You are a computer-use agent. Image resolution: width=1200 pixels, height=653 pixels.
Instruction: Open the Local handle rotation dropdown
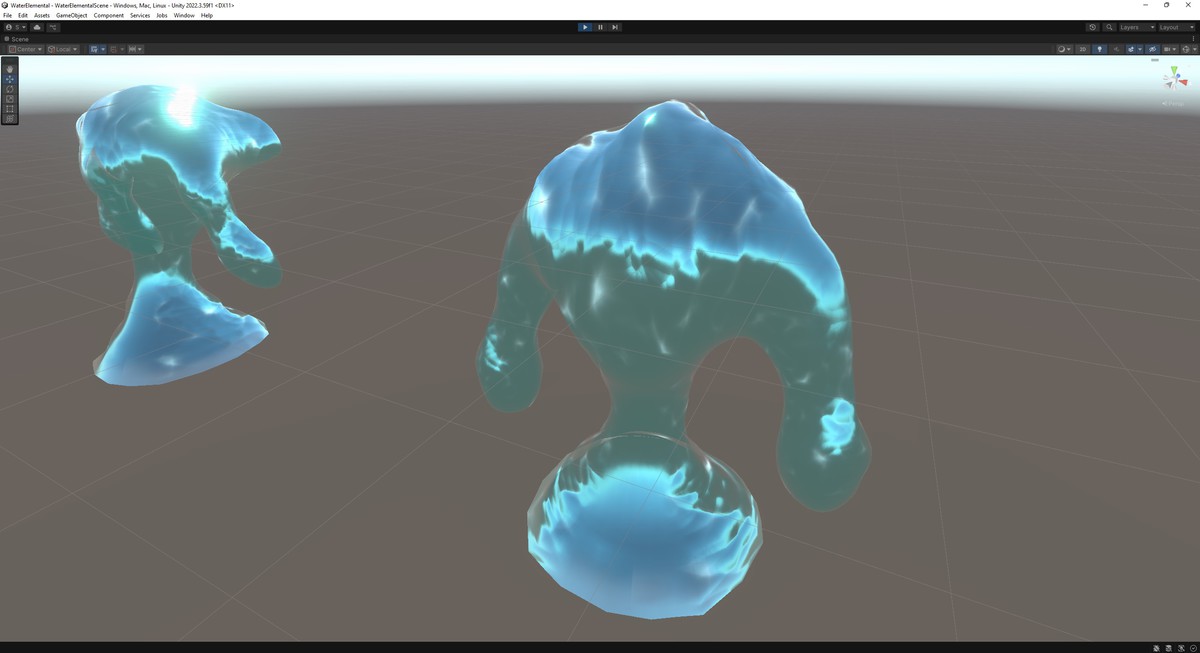point(62,49)
